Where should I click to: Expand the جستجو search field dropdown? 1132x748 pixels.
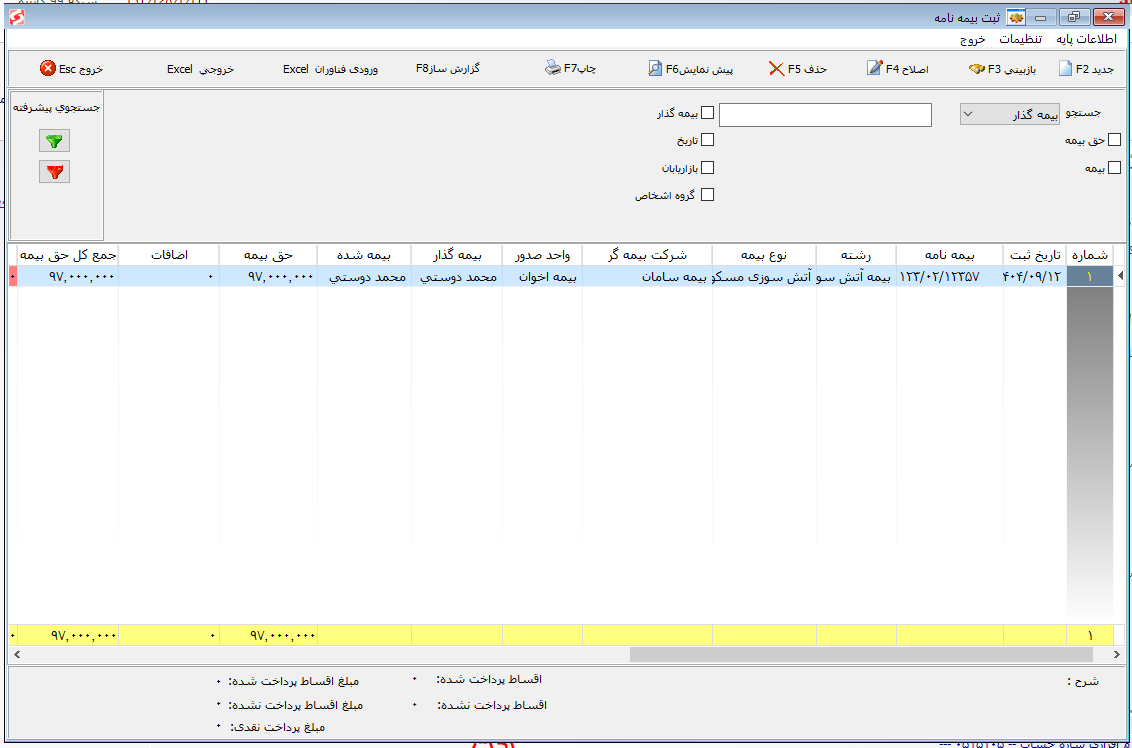[x=968, y=115]
